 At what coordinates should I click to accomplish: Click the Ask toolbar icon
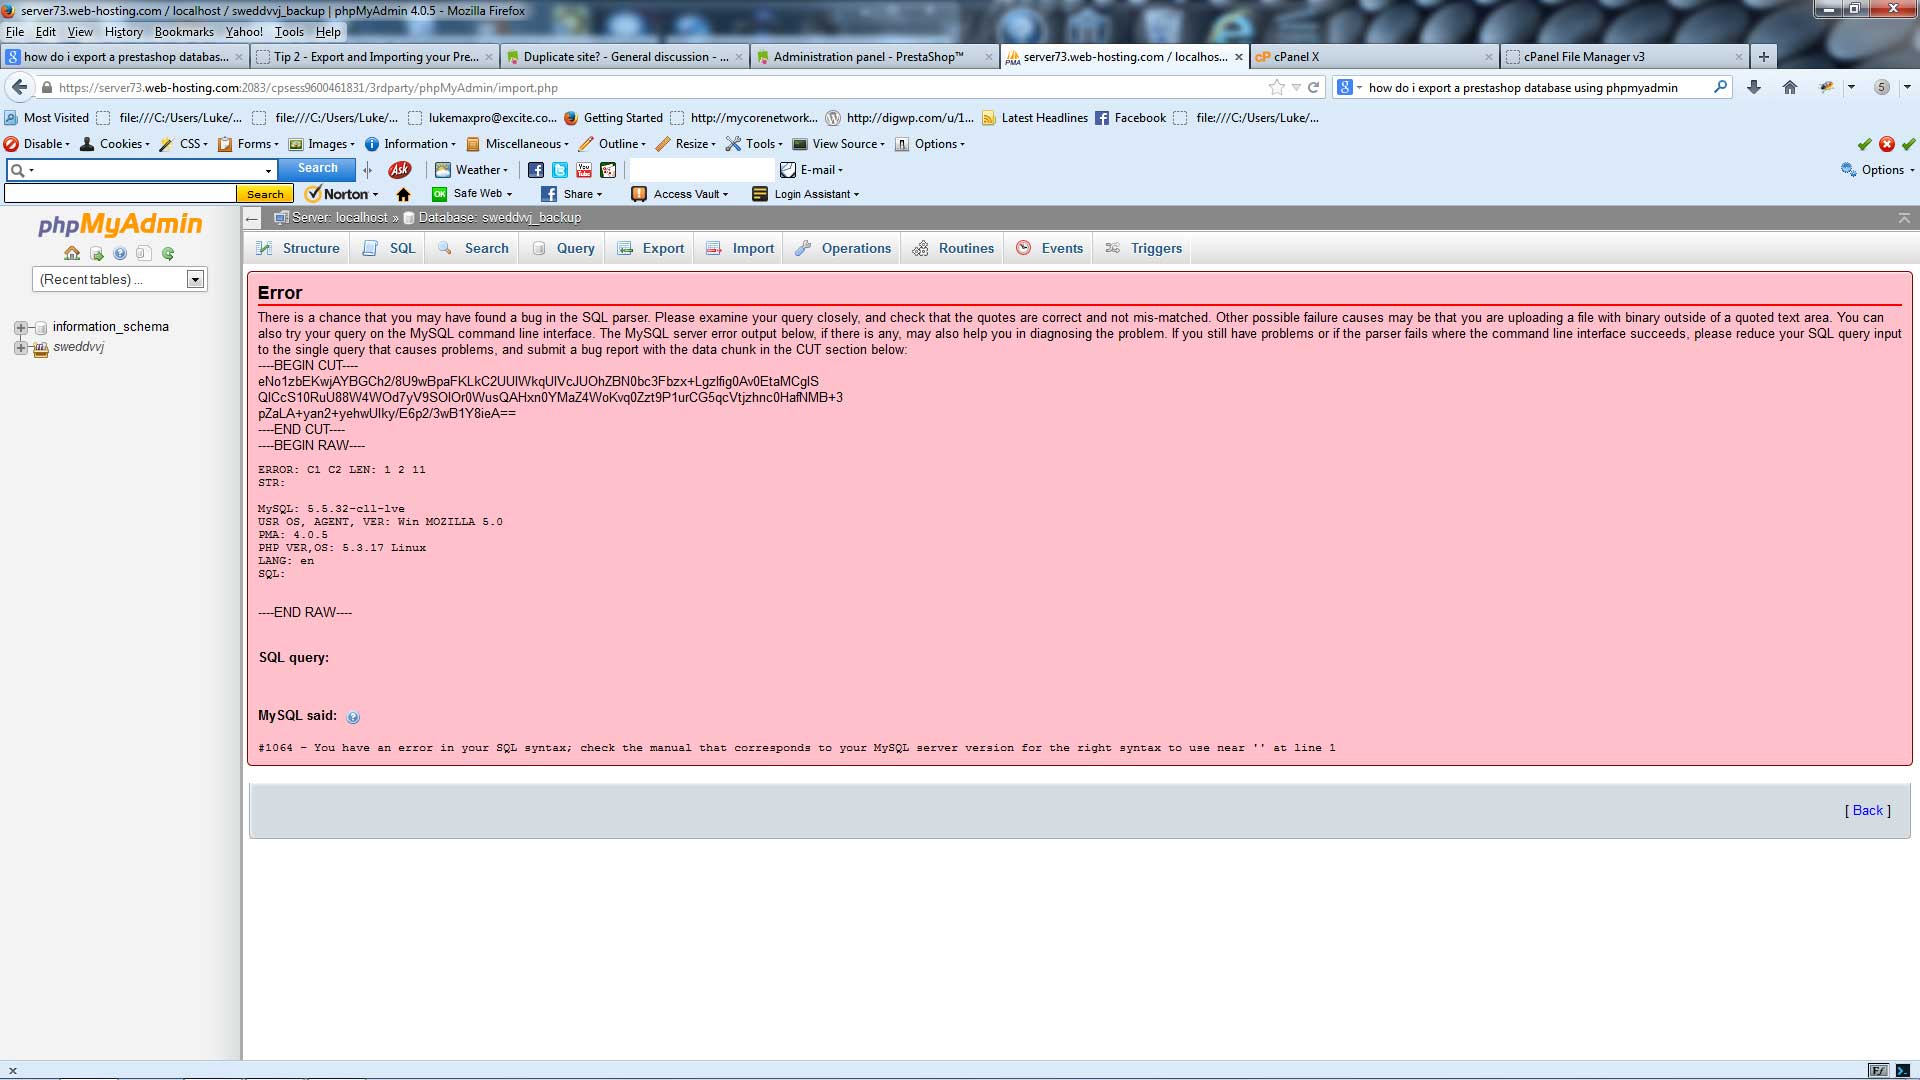[399, 170]
